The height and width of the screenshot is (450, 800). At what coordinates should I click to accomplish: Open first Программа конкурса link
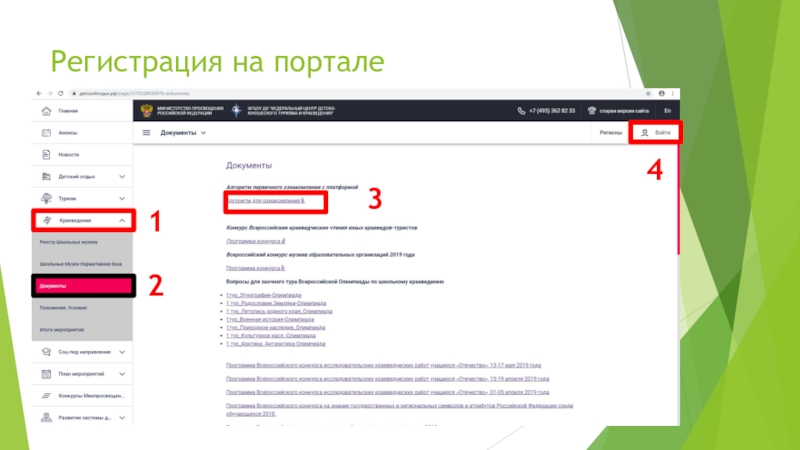[256, 241]
